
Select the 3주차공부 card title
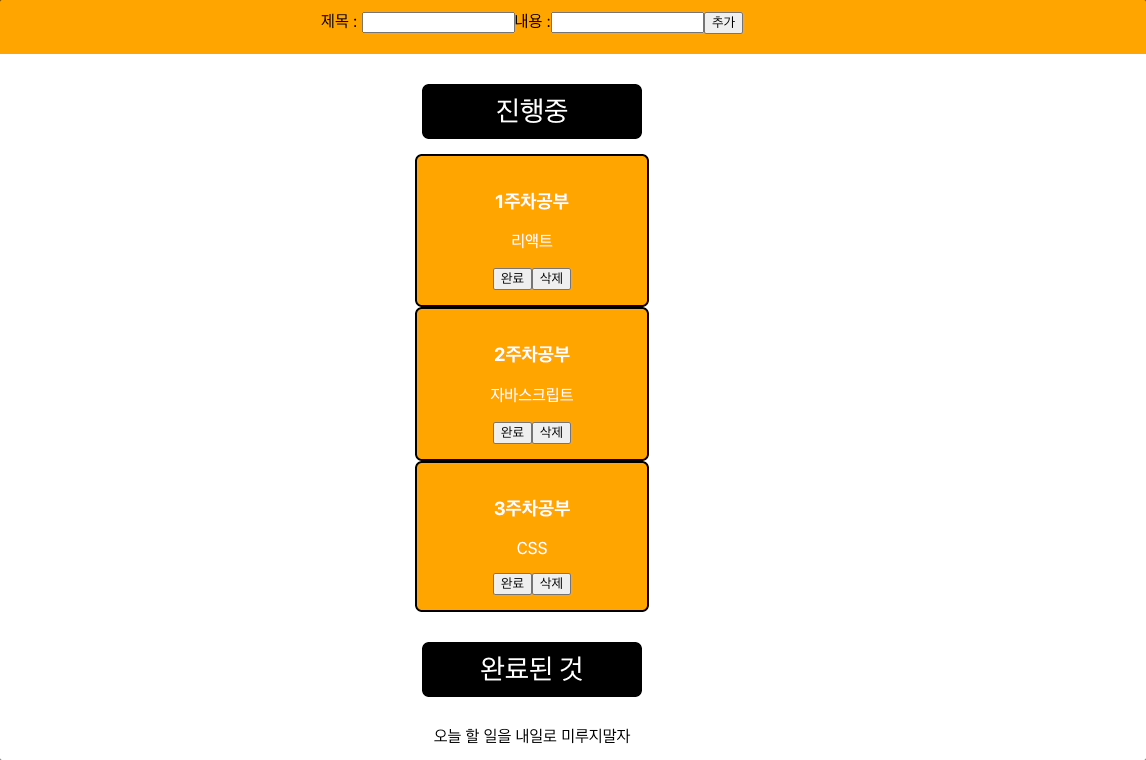point(532,509)
